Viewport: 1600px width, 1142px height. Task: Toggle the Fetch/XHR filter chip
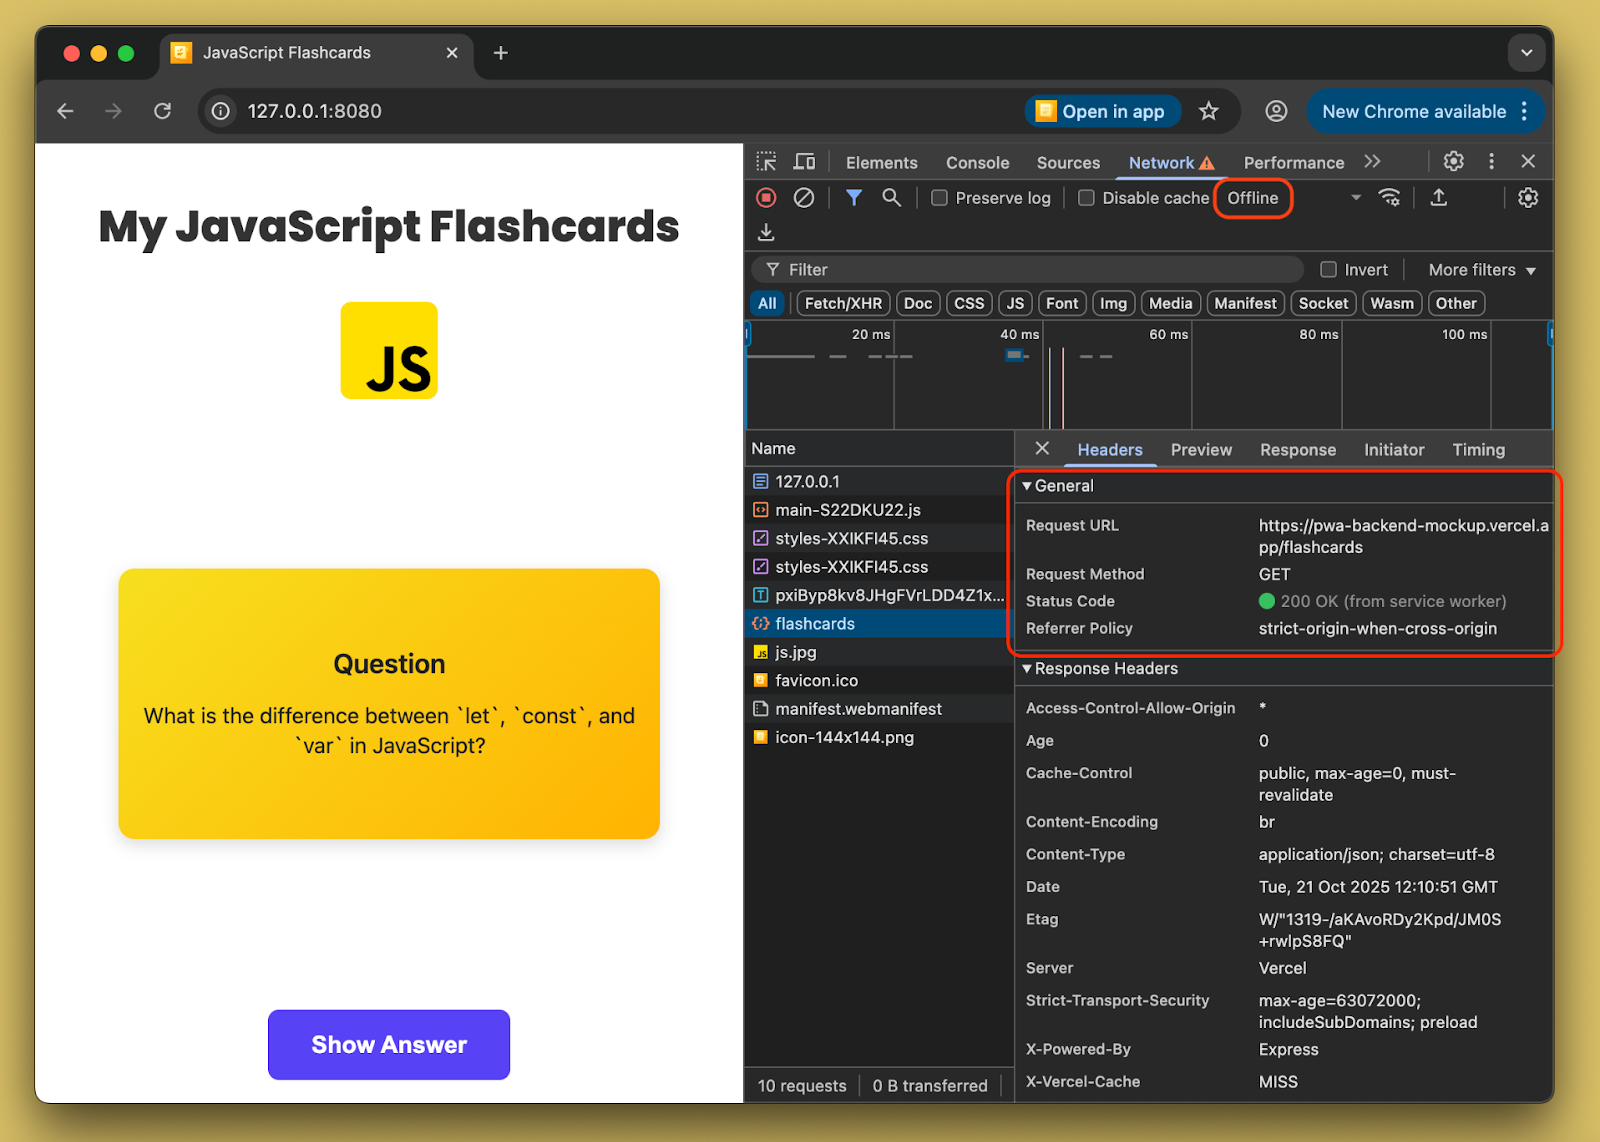point(843,303)
